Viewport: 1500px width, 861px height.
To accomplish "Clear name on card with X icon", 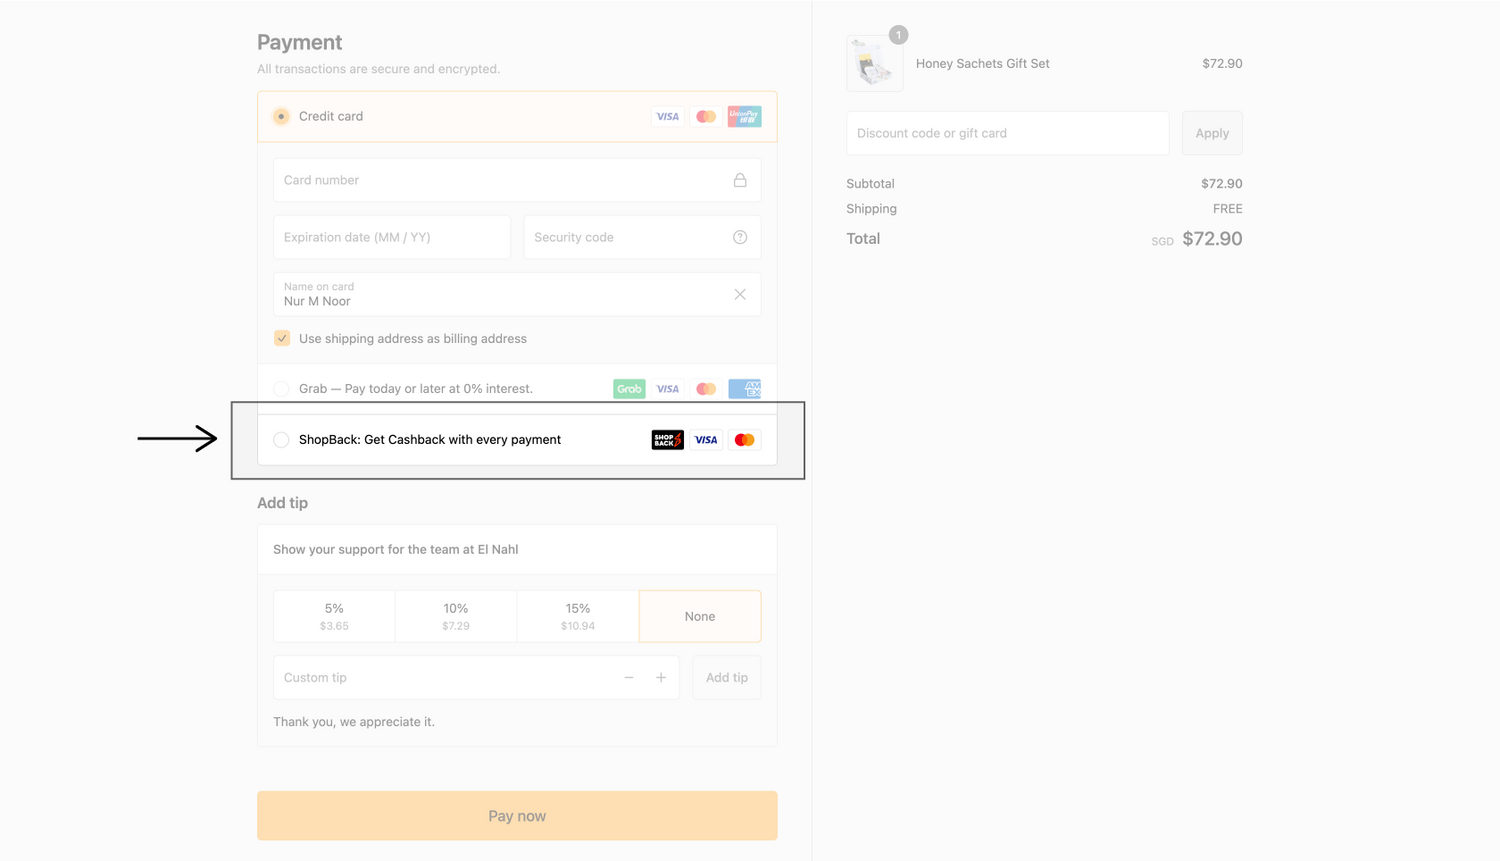I will click(740, 294).
